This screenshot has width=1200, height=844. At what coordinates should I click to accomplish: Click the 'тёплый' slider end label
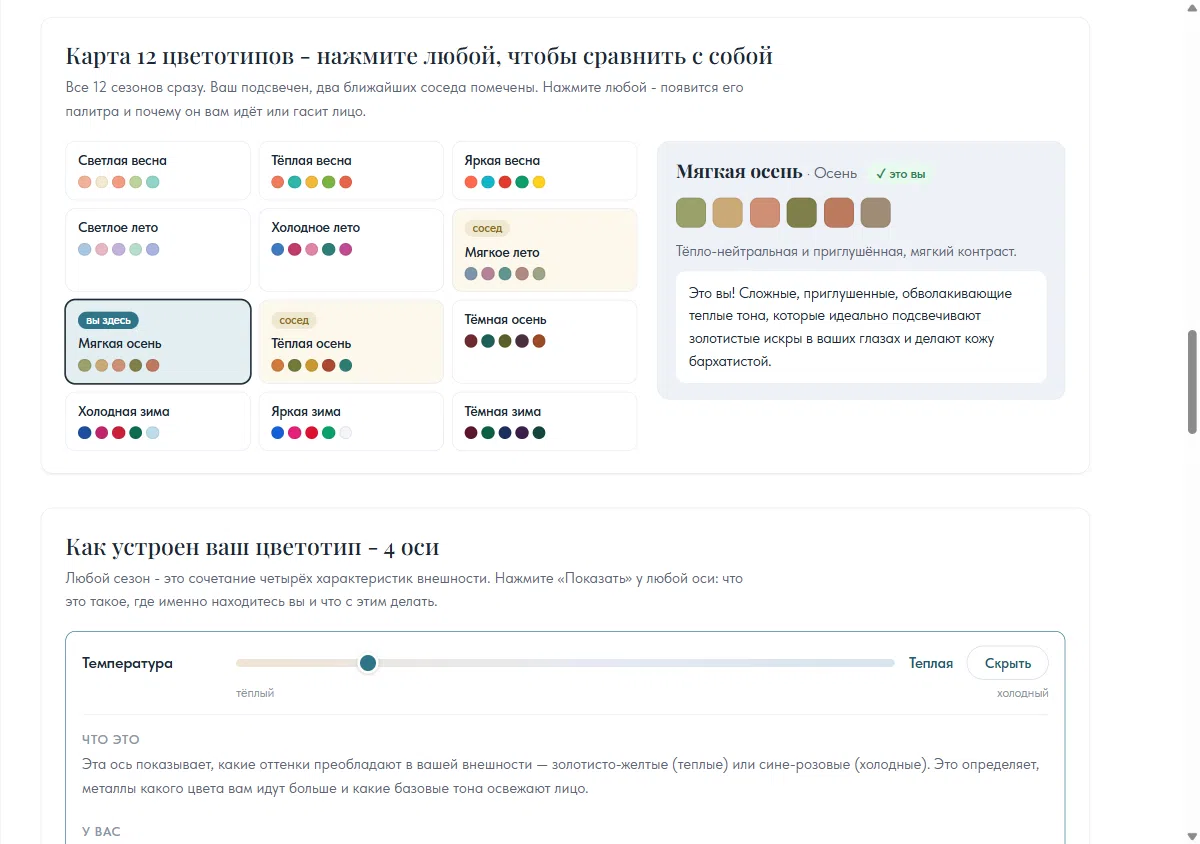pos(255,693)
